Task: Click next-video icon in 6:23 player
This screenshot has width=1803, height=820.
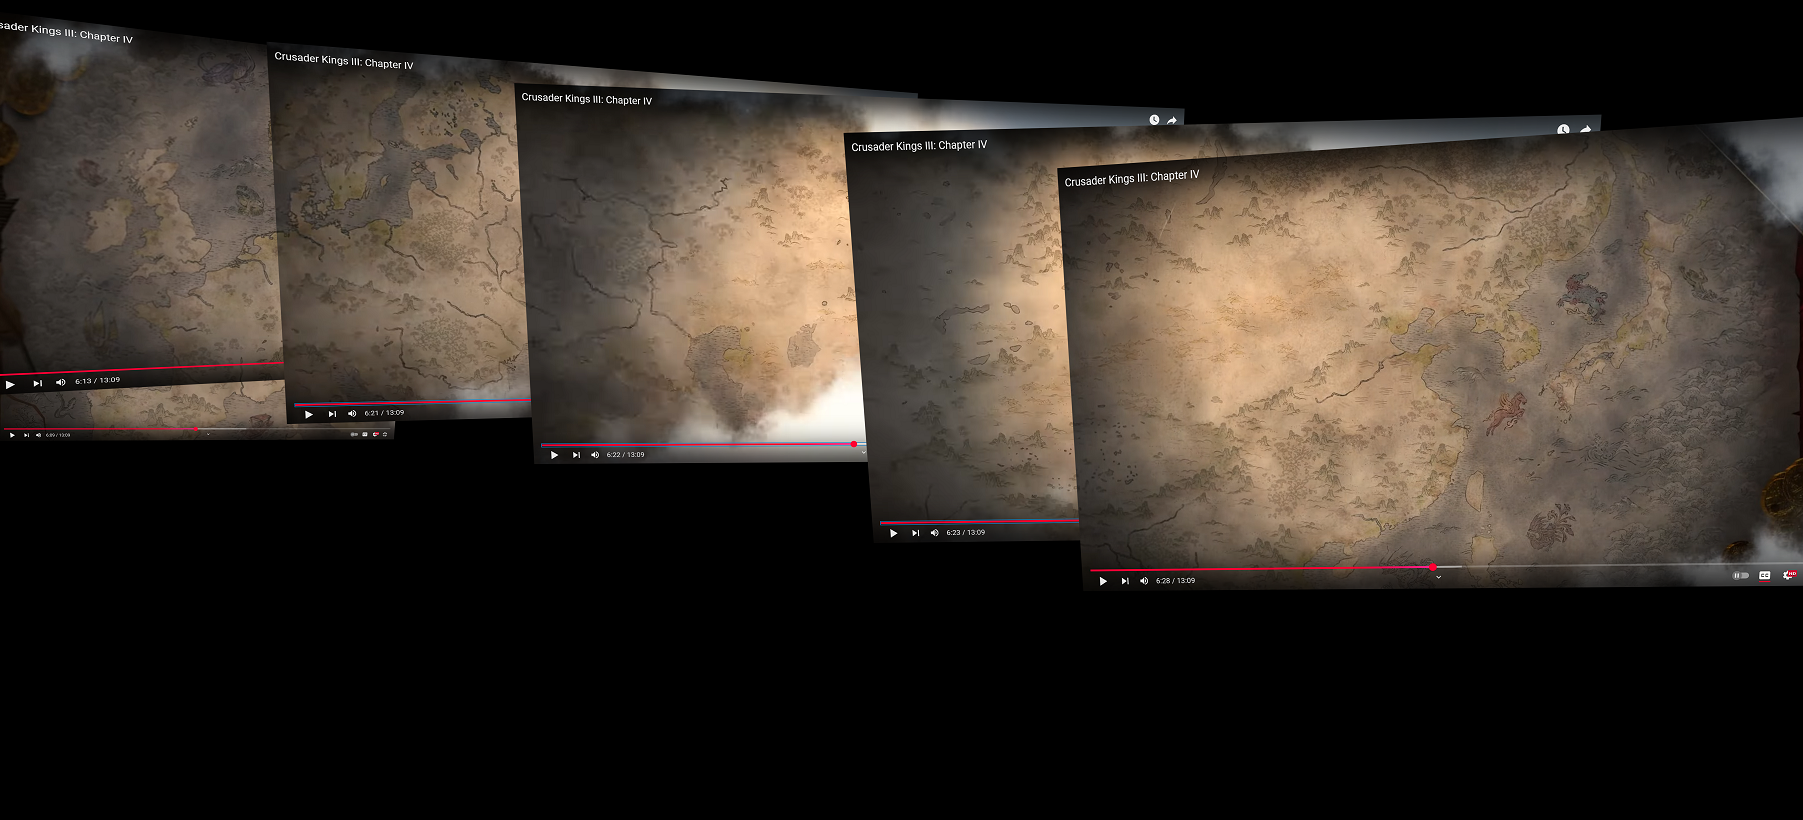Action: coord(915,533)
